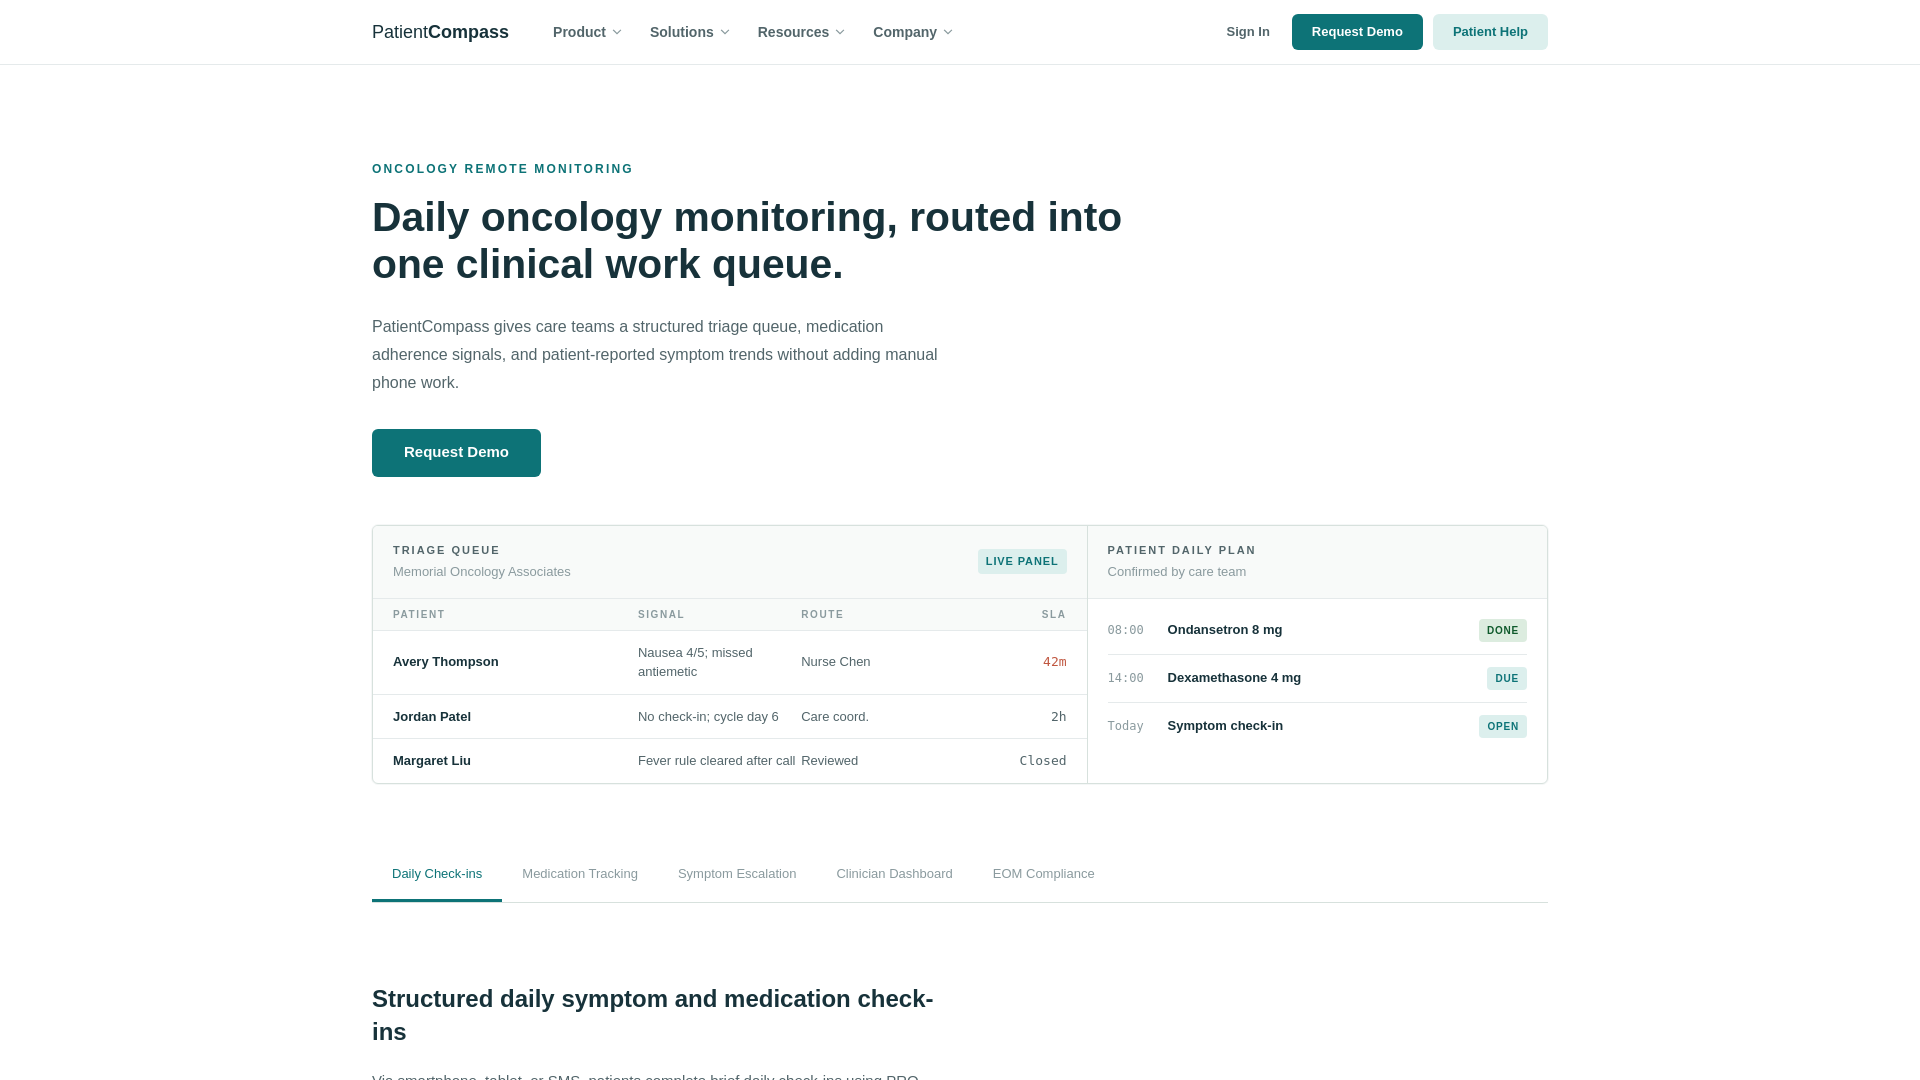The image size is (1920, 1080).
Task: Click the DONE status badge
Action: [1503, 630]
